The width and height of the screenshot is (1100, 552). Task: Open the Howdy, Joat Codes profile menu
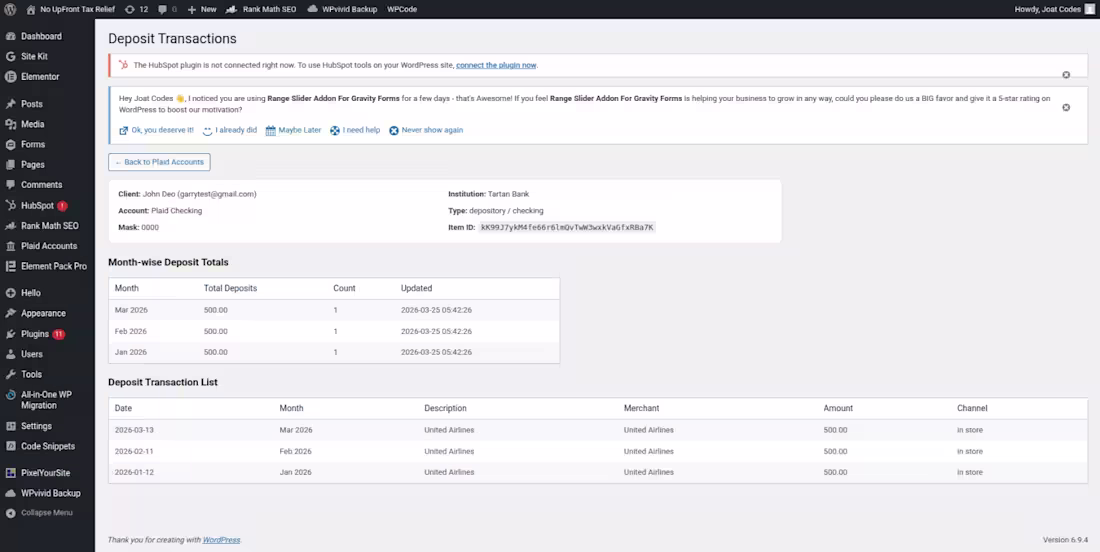pyautogui.click(x=1054, y=9)
